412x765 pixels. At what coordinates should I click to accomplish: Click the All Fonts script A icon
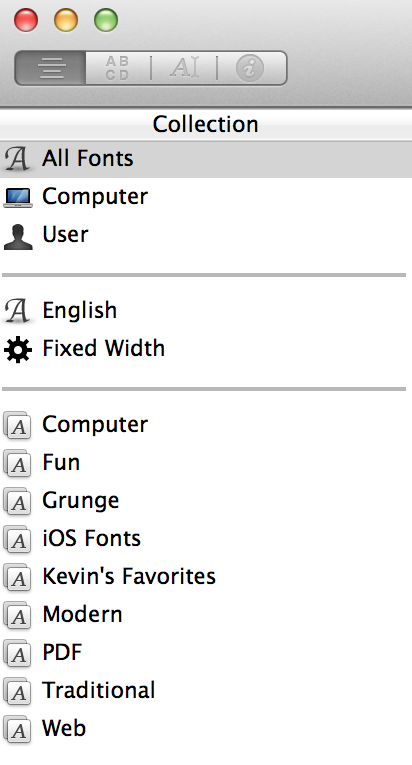[x=18, y=159]
